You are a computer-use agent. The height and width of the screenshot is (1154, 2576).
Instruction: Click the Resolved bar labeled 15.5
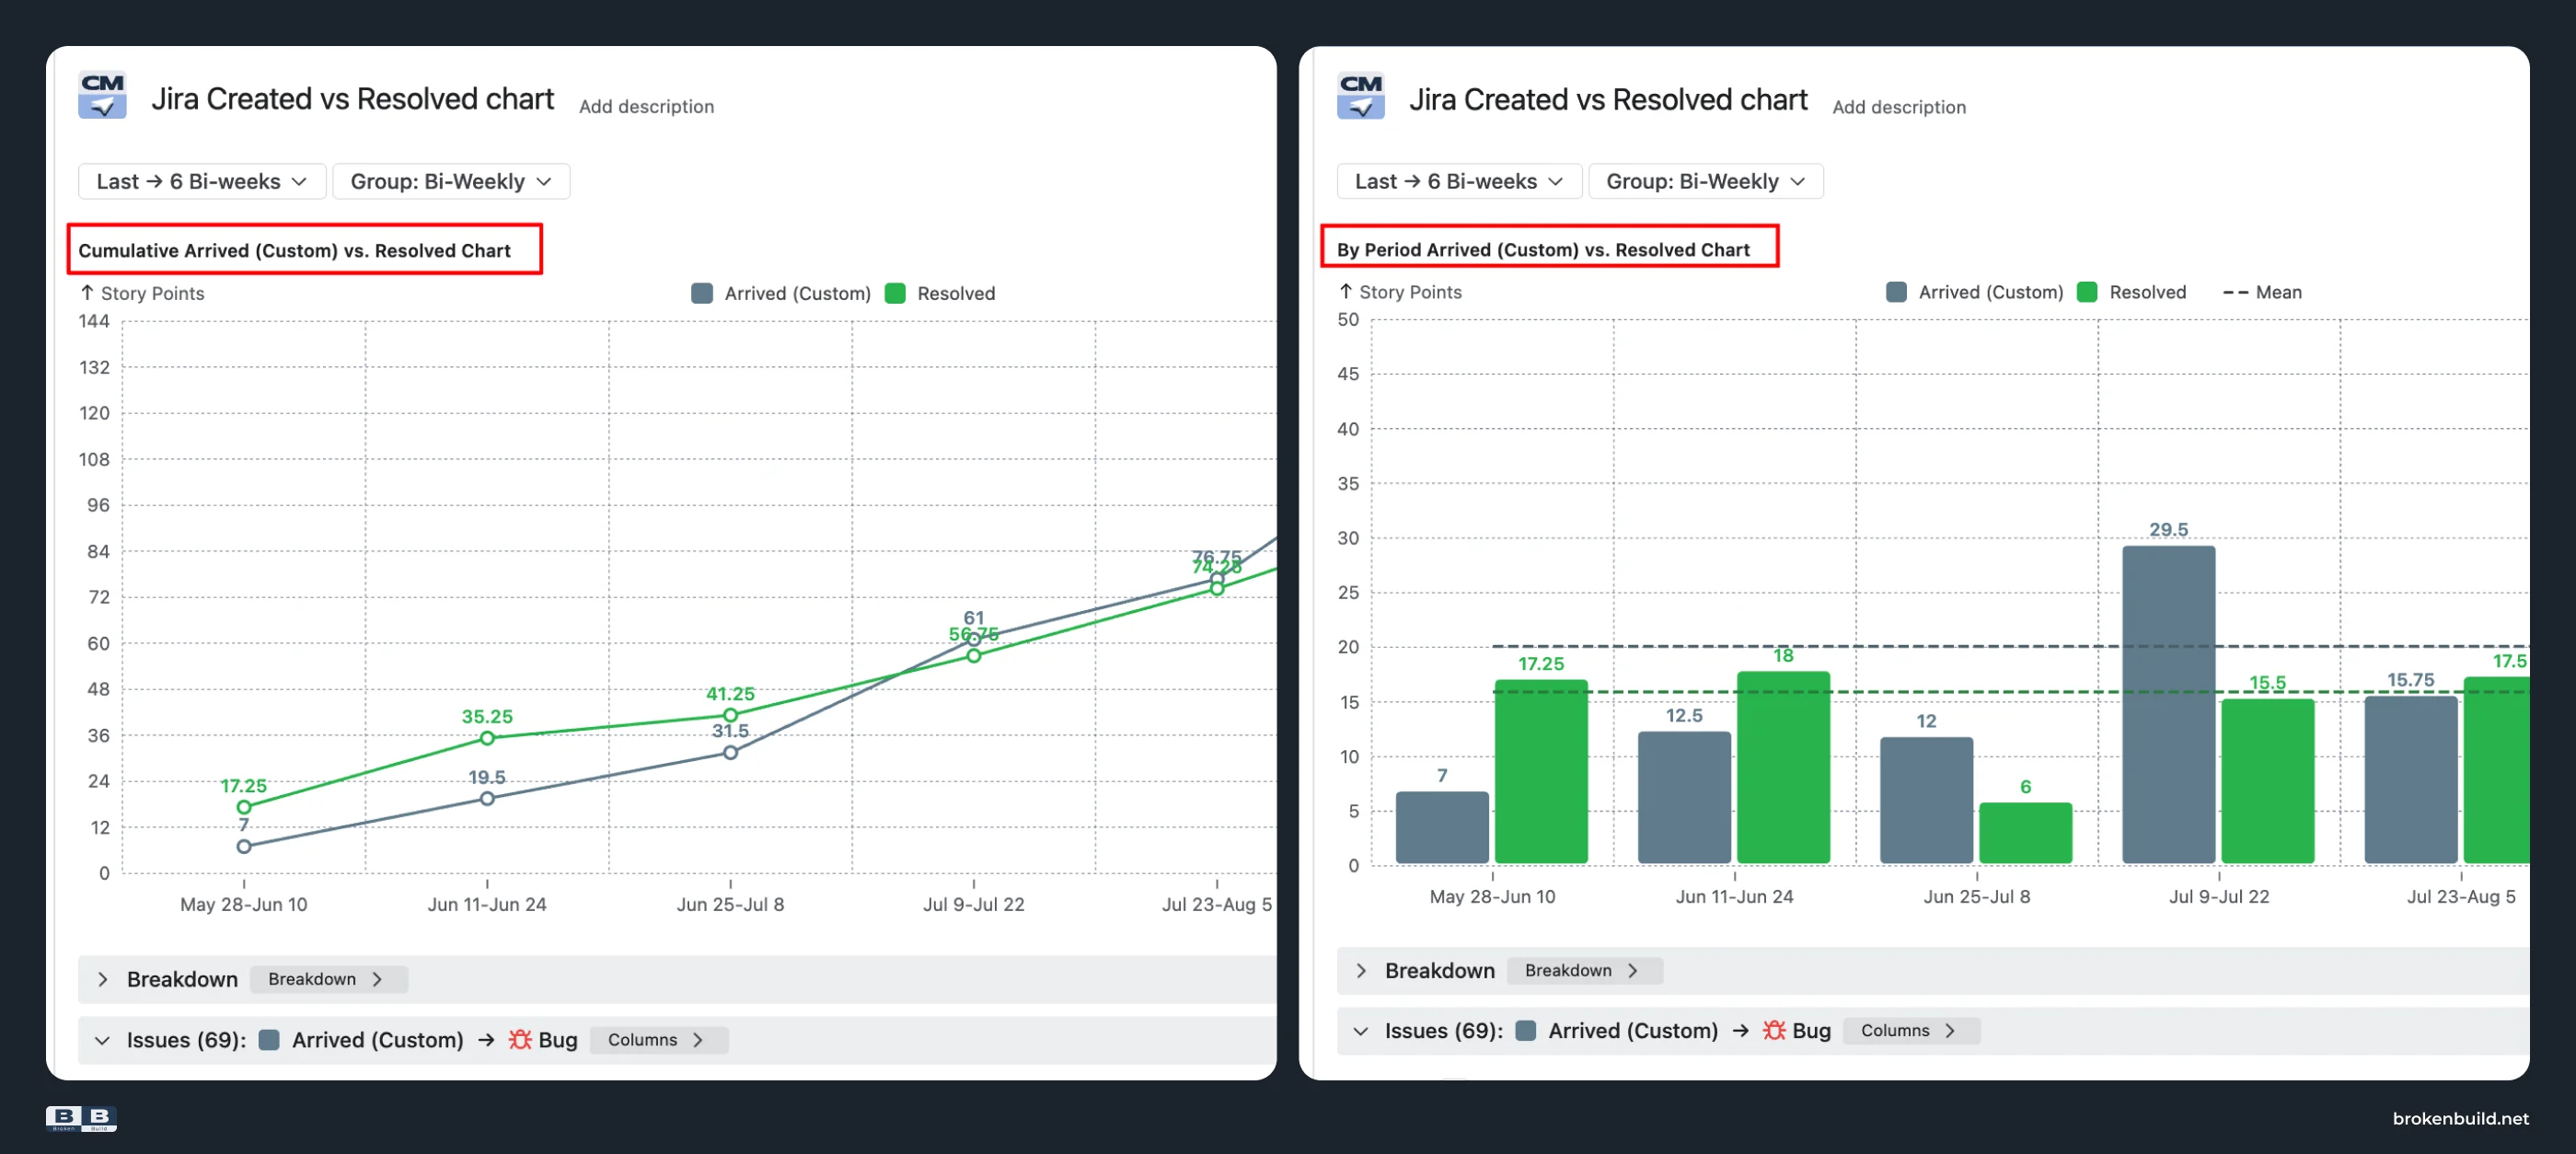tap(2267, 781)
